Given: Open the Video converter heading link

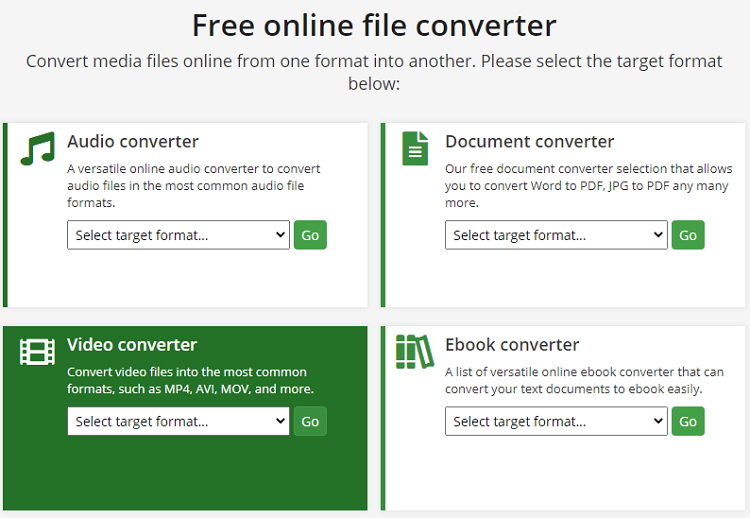Looking at the screenshot, I should [132, 345].
